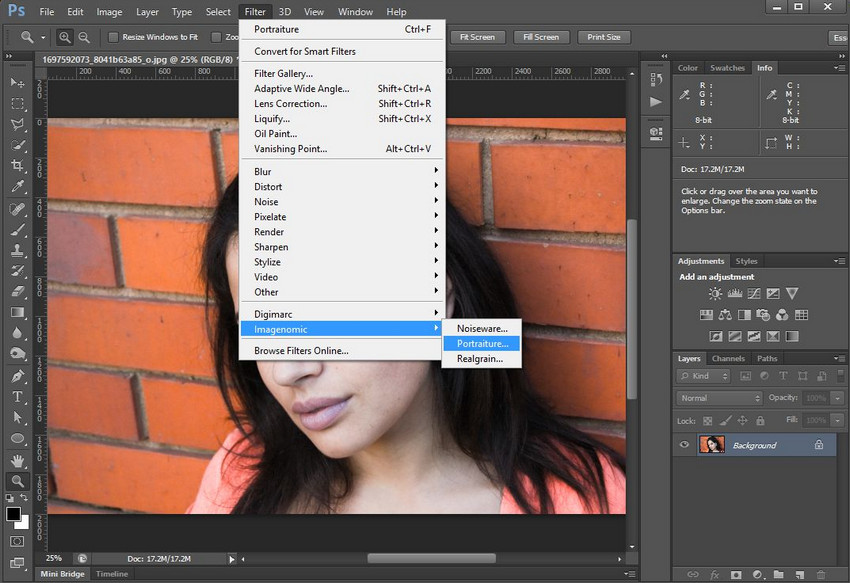This screenshot has height=583, width=850.
Task: Select the Eyedropper tool in toolbox
Action: coord(17,187)
